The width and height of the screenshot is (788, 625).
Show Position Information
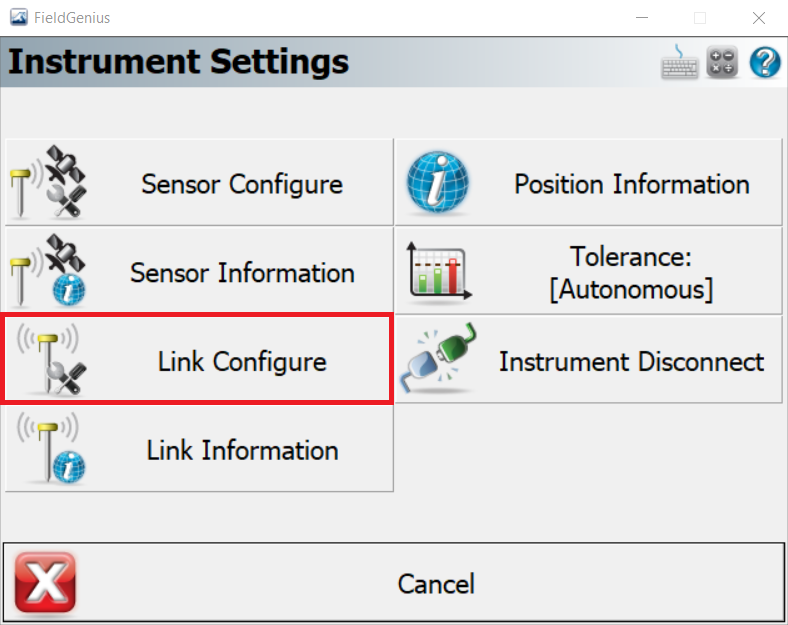[588, 182]
